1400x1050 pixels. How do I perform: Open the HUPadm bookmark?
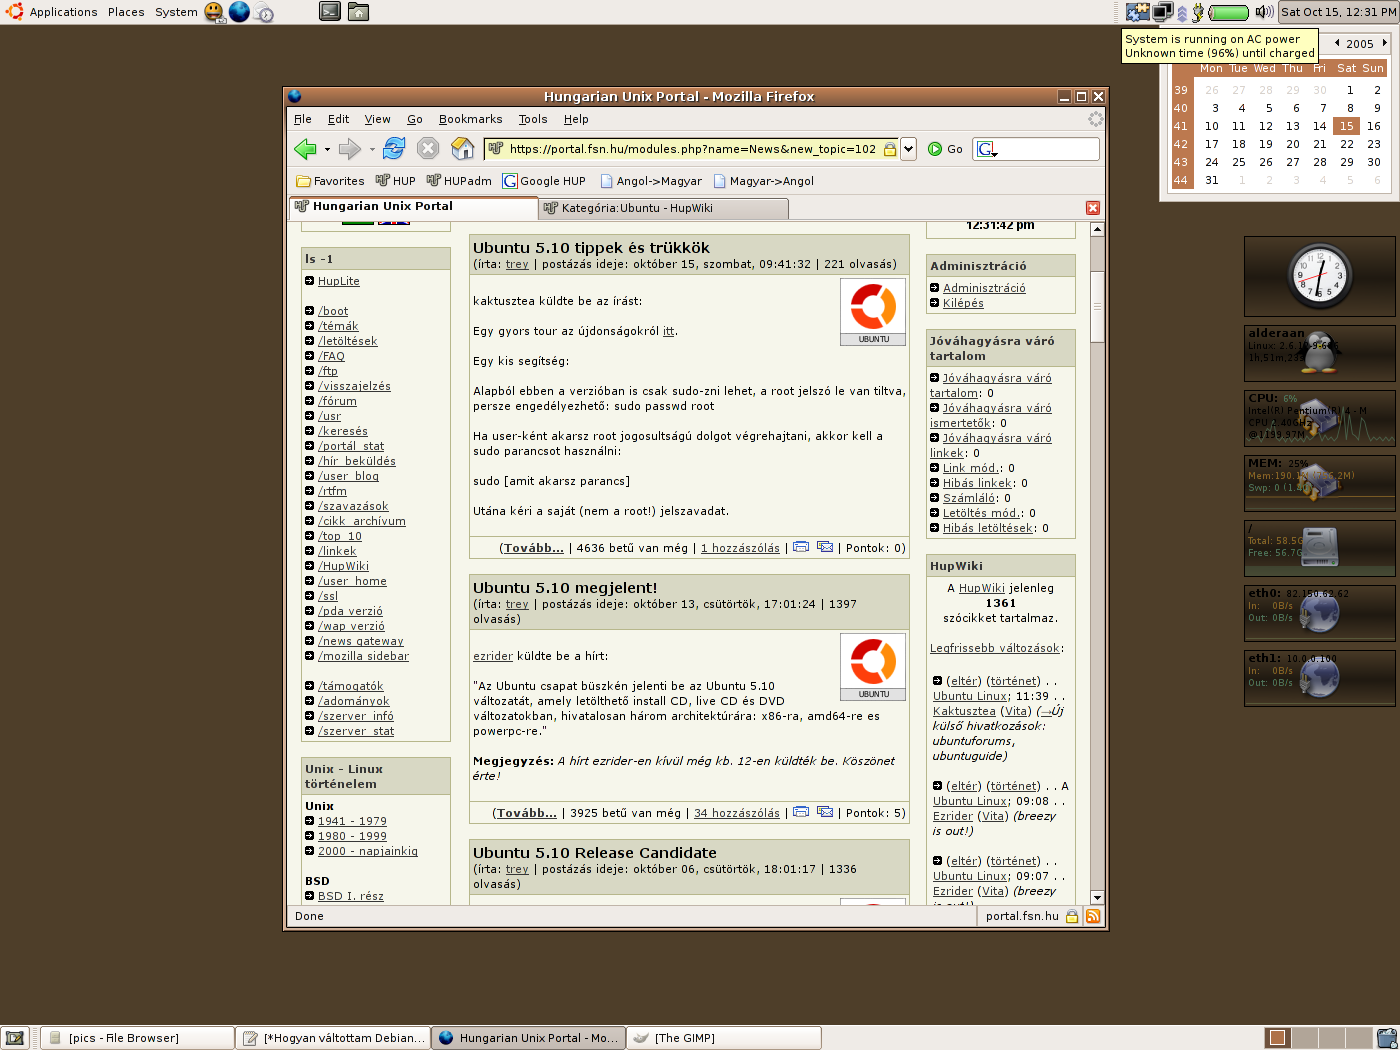(x=459, y=181)
